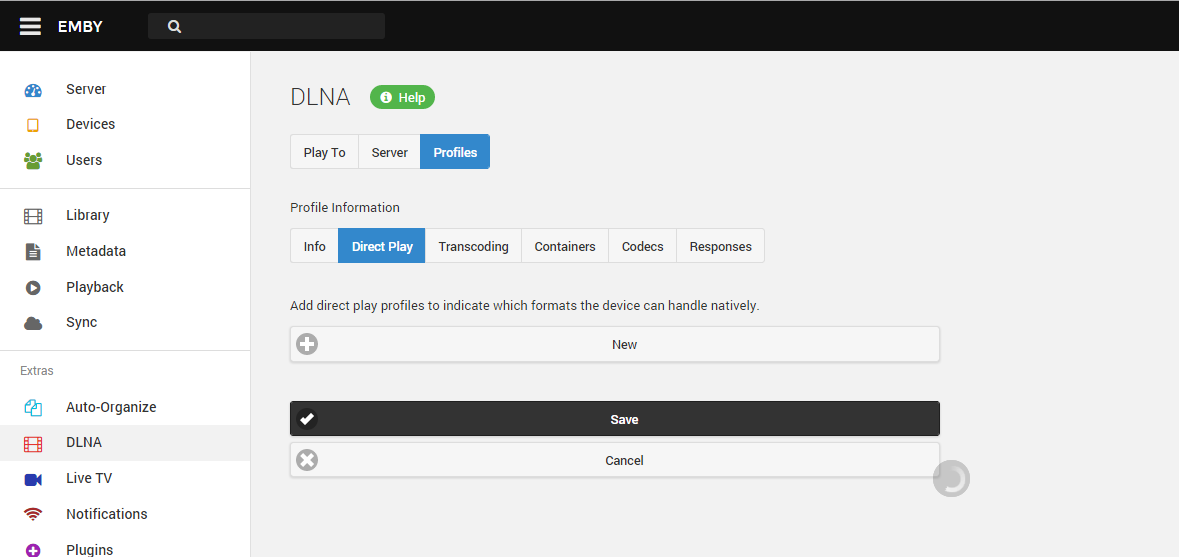Open the Responses tab

pyautogui.click(x=720, y=246)
